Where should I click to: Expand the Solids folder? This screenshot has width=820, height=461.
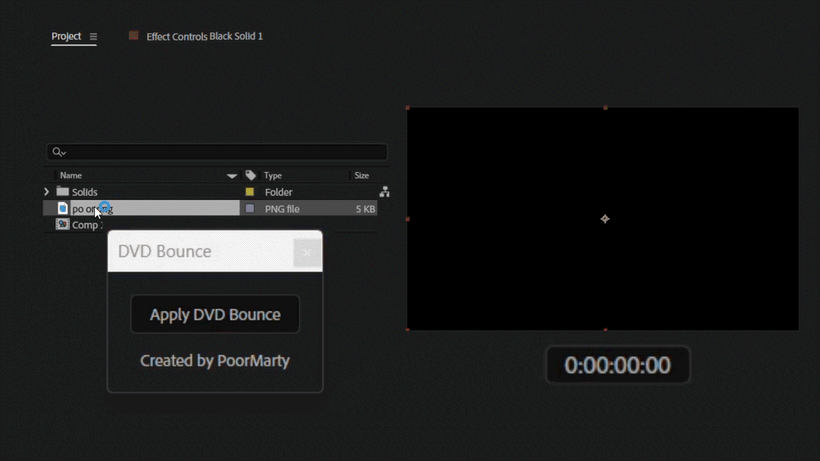[47, 192]
